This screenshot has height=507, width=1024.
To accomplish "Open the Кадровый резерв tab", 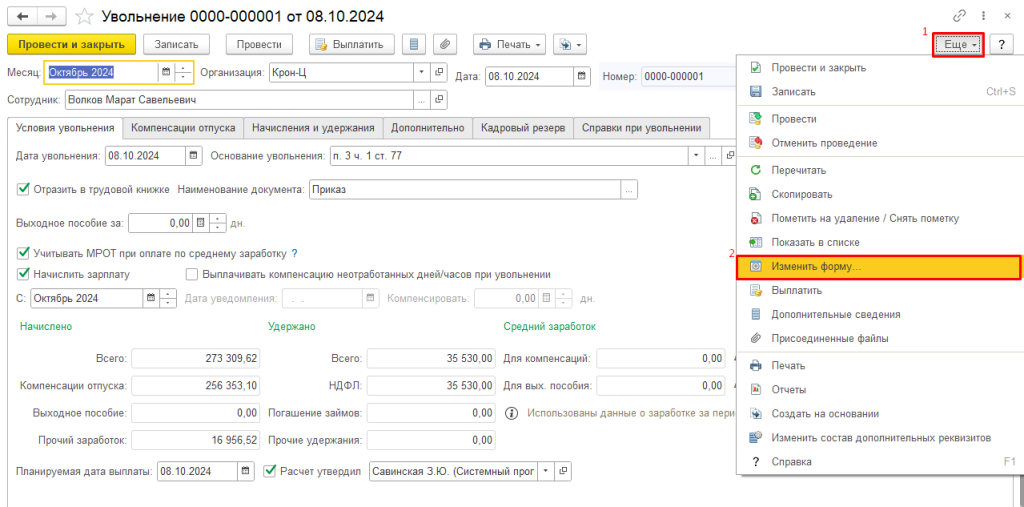I will (x=522, y=128).
